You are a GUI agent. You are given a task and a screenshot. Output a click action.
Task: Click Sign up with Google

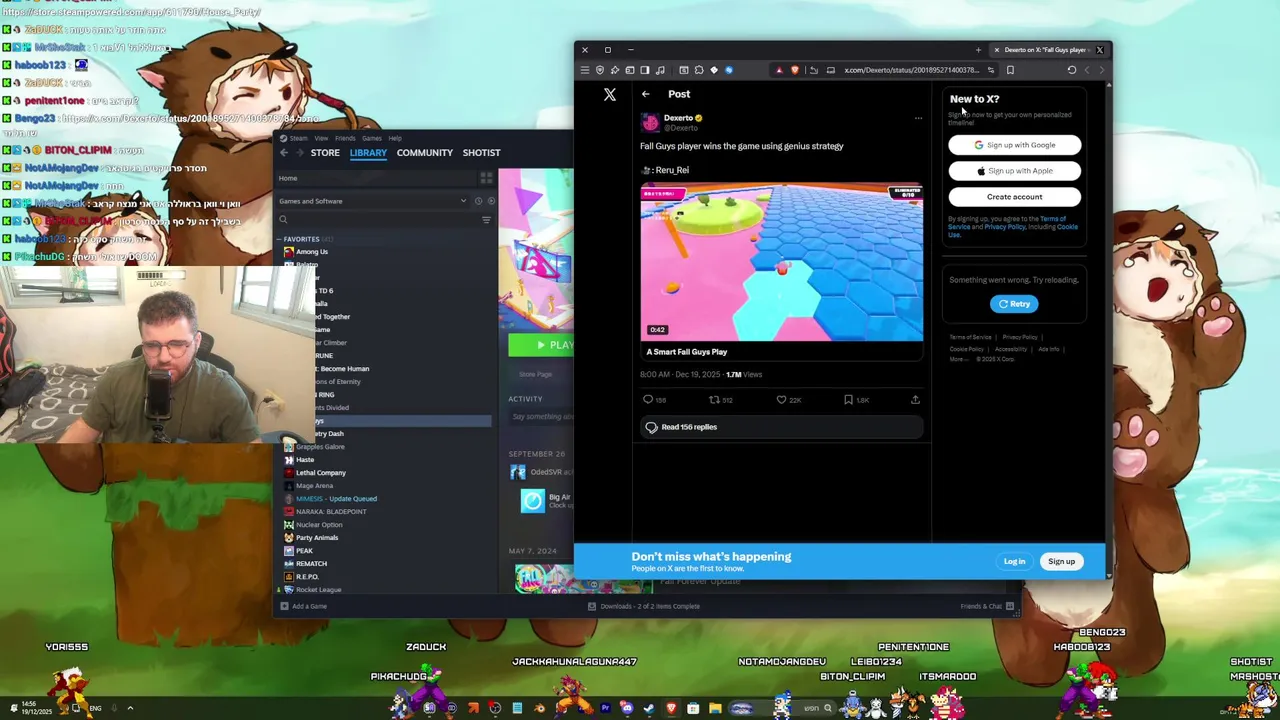(x=1015, y=145)
